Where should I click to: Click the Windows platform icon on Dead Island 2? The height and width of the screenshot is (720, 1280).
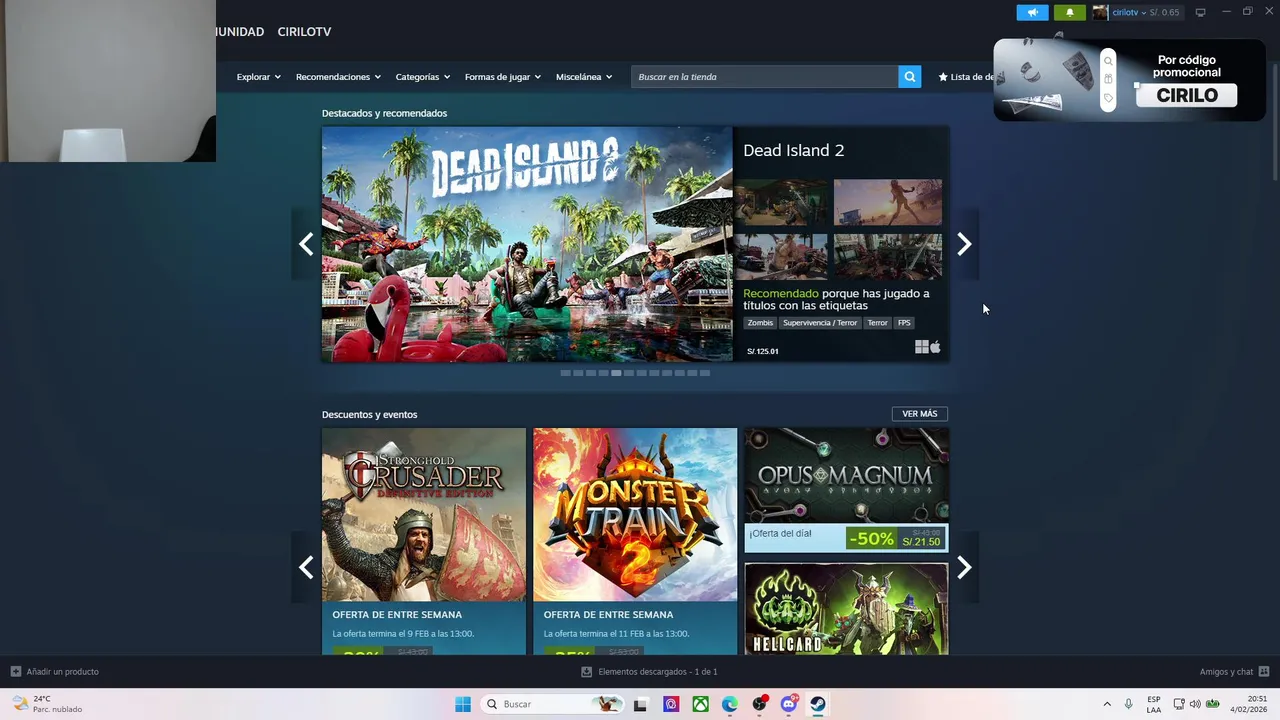tap(921, 347)
